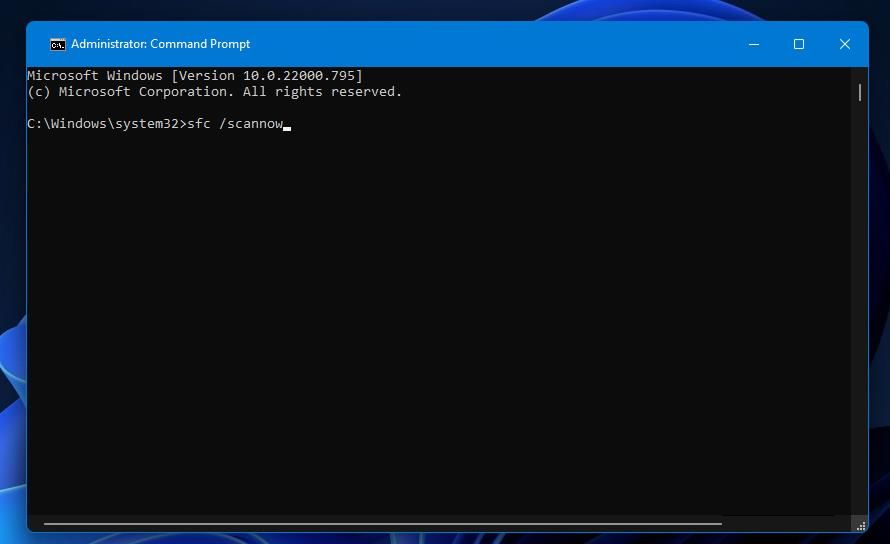Click the vertical scrollbar thumb
The image size is (890, 544).
tap(859, 92)
